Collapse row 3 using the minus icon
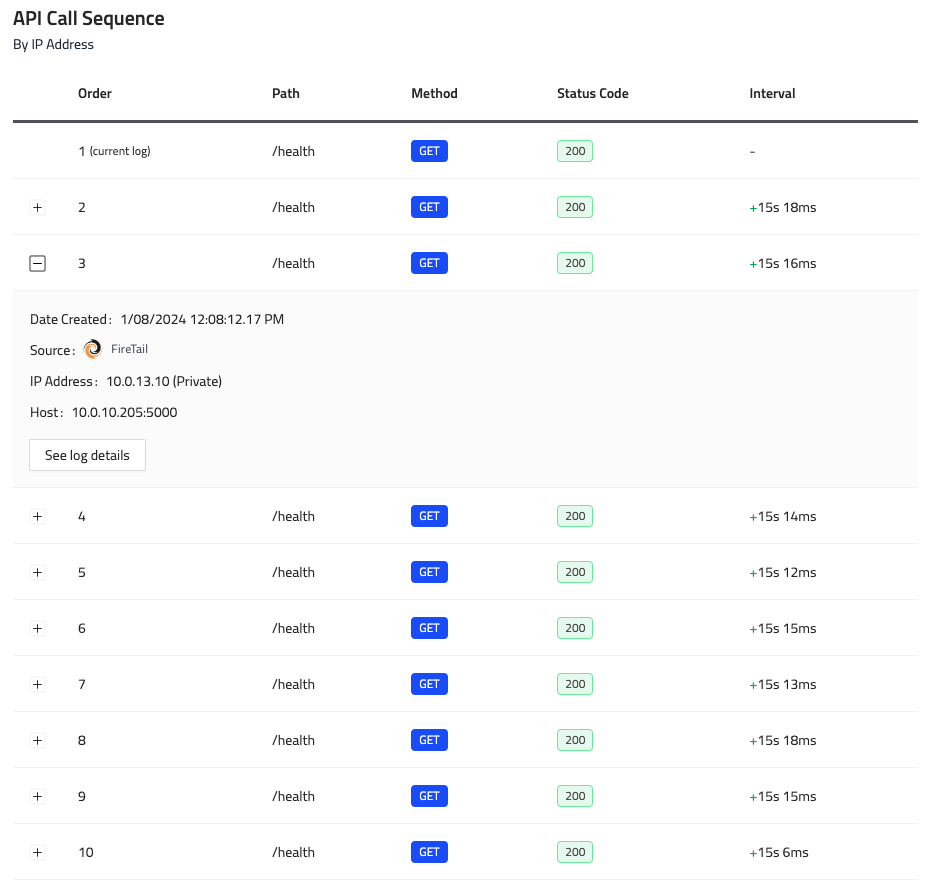This screenshot has height=896, width=941. click(x=38, y=263)
